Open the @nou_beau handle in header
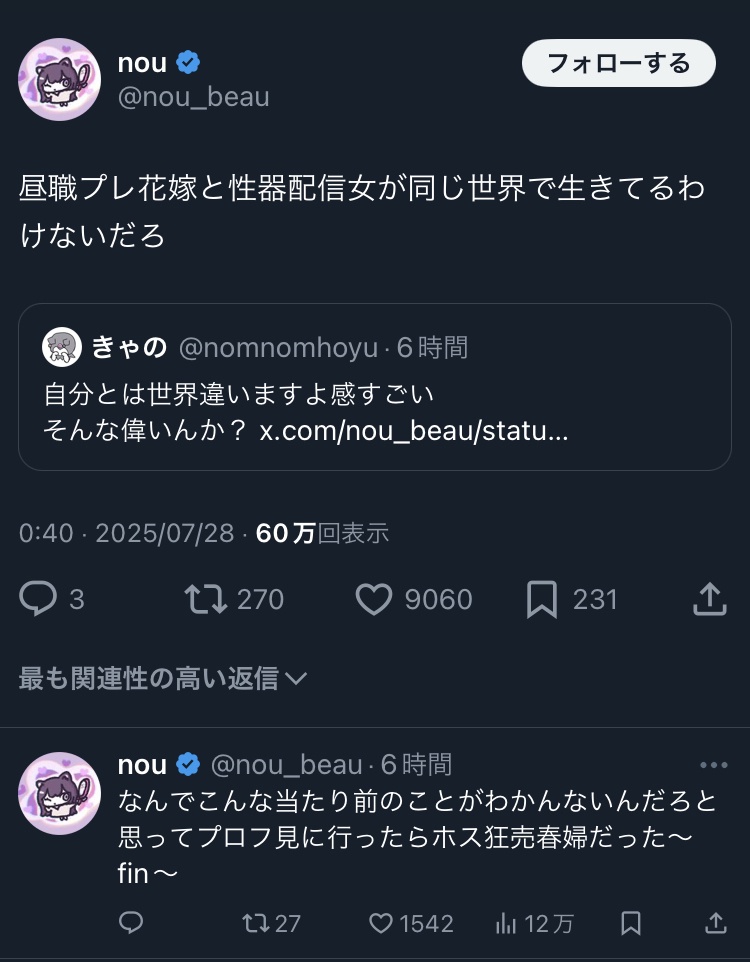 (193, 97)
